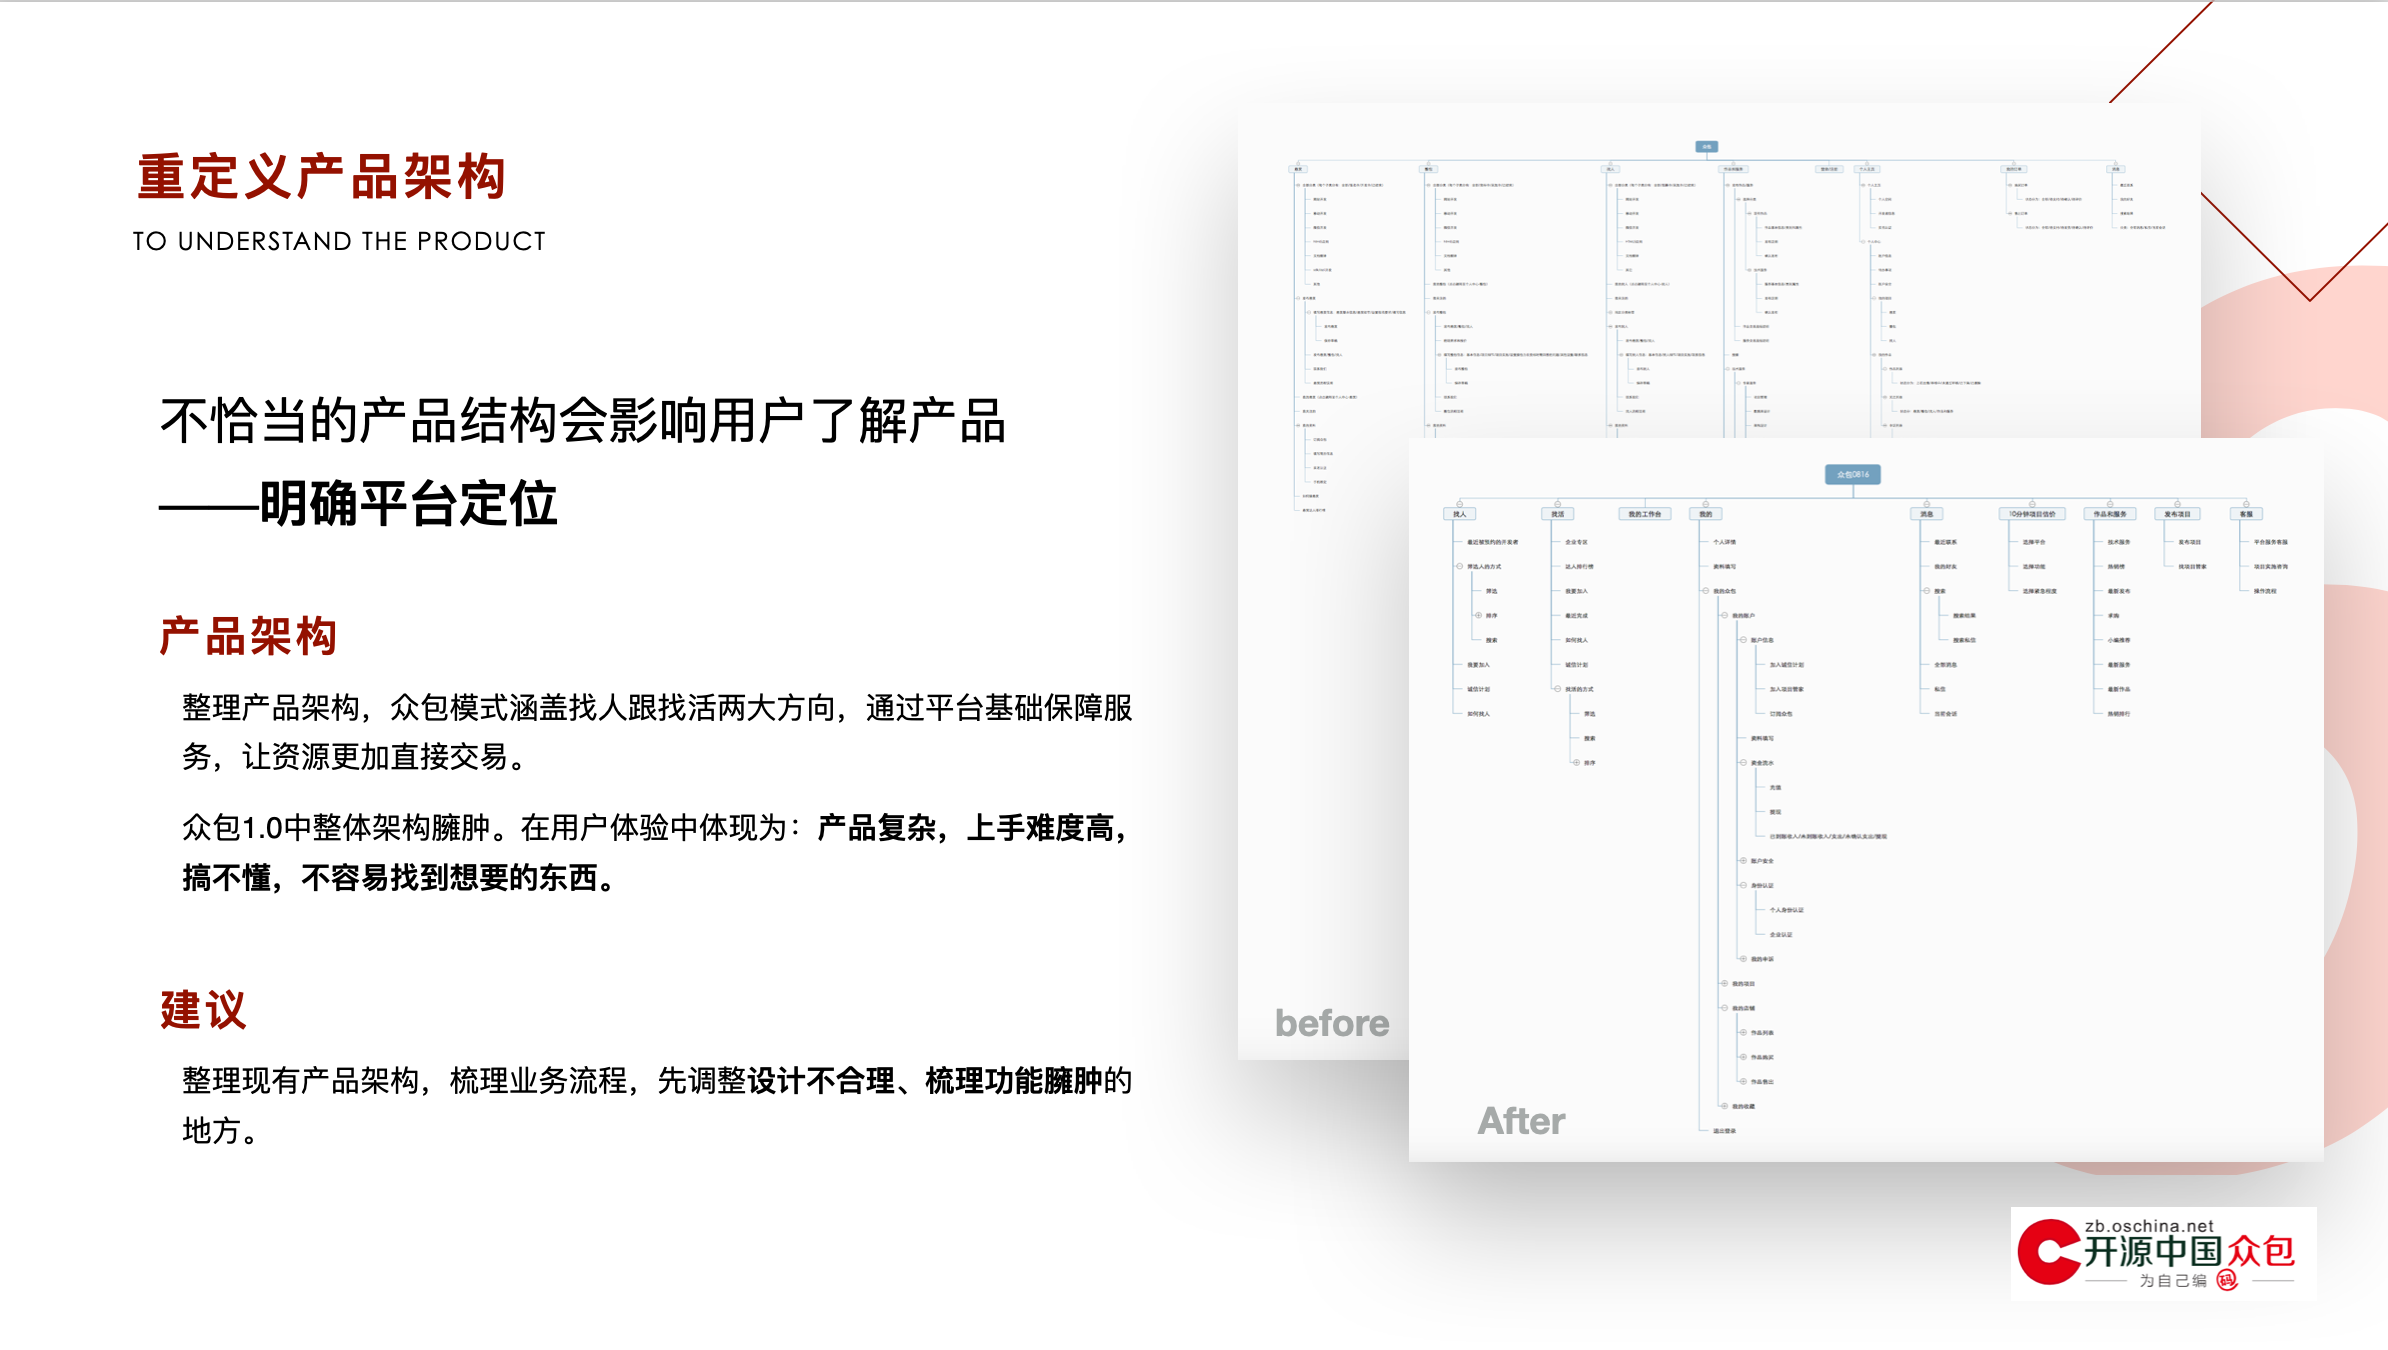
Task: Select the 我的工作台 node in After diagram
Action: point(1644,514)
